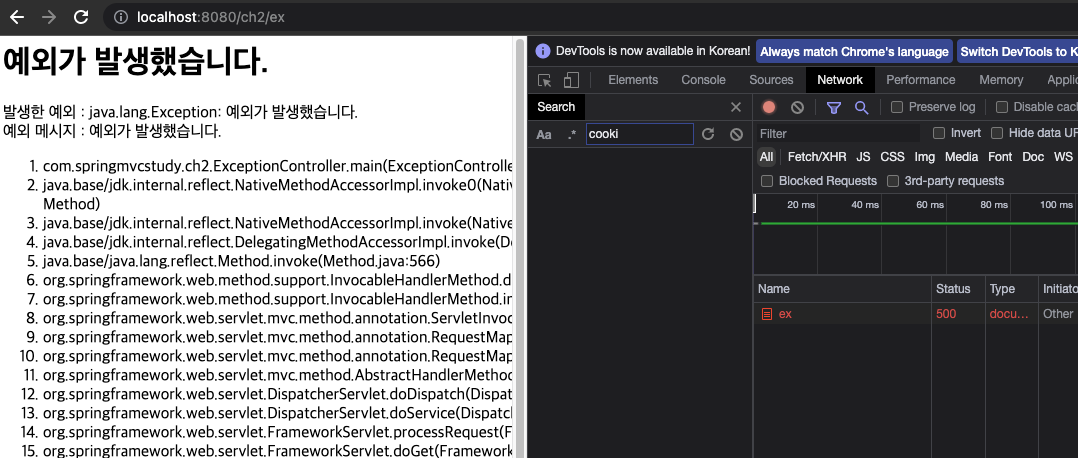
Task: Open site information icon in address bar
Action: tap(121, 17)
